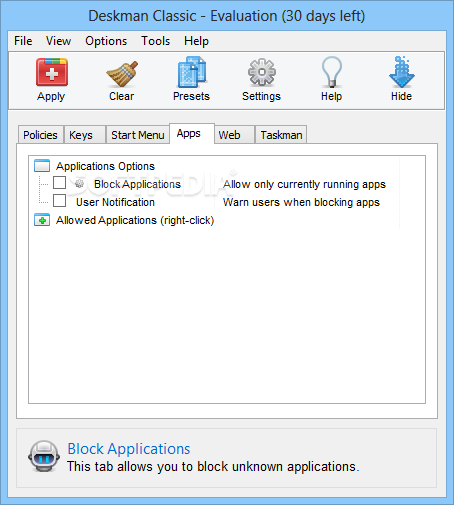The image size is (454, 505).
Task: Click the Allowed Applications plus icon
Action: pos(42,220)
